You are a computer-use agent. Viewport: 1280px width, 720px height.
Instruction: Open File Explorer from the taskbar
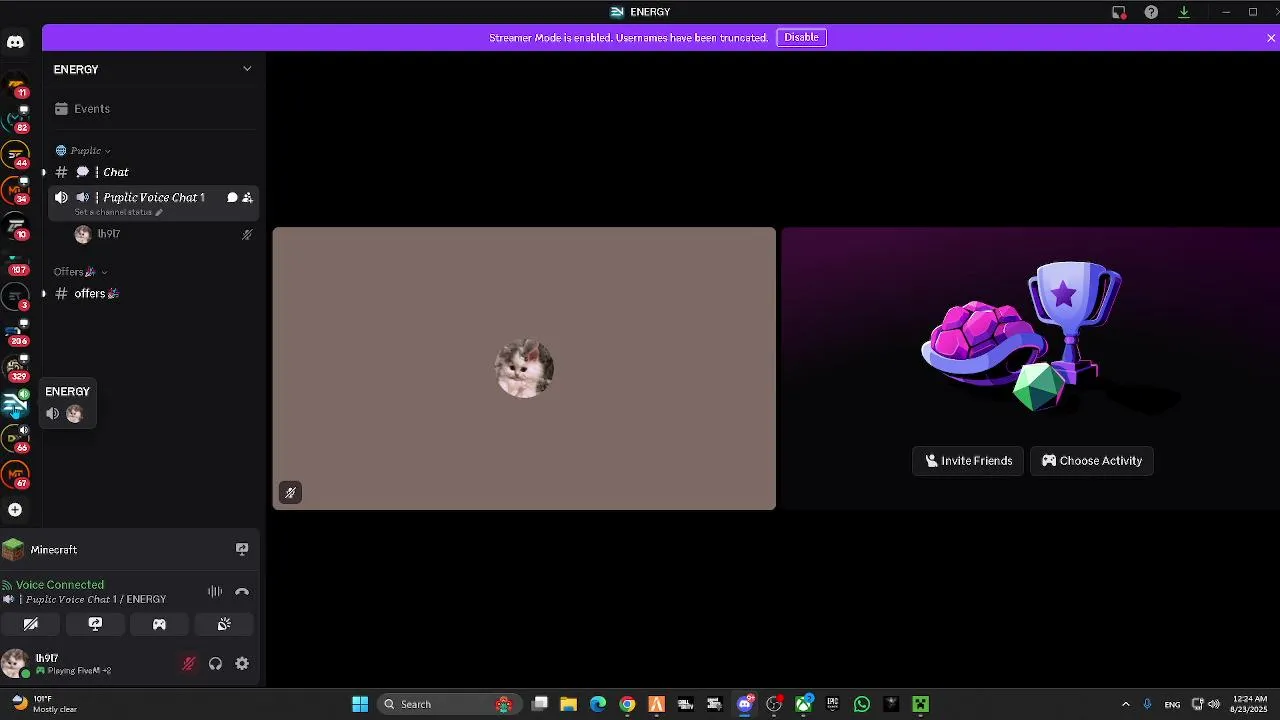point(568,704)
